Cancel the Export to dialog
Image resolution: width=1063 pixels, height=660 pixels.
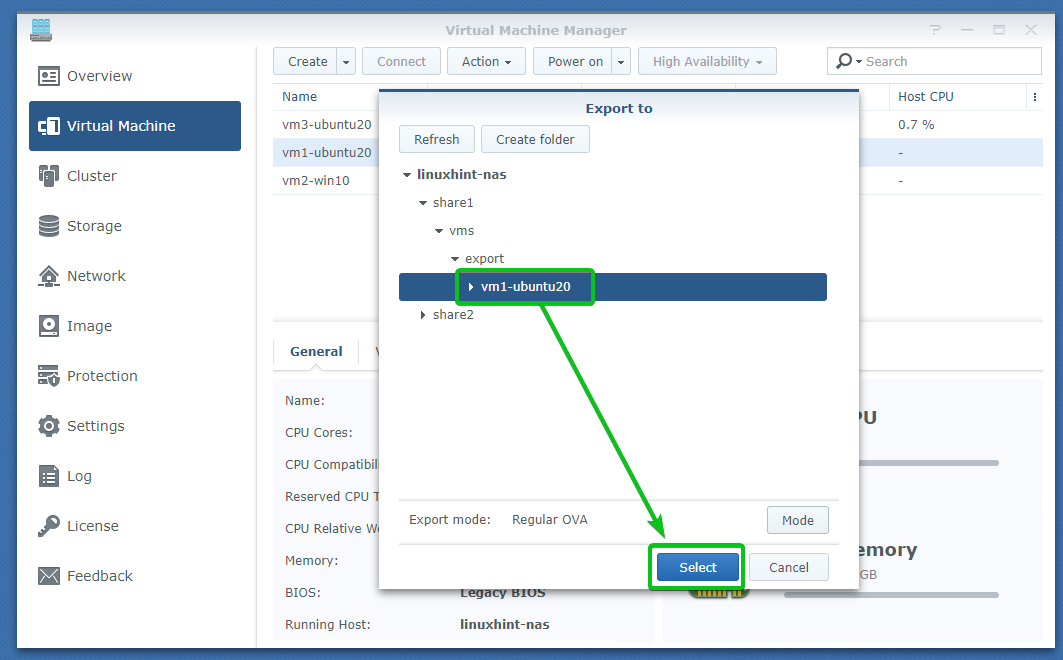[788, 567]
